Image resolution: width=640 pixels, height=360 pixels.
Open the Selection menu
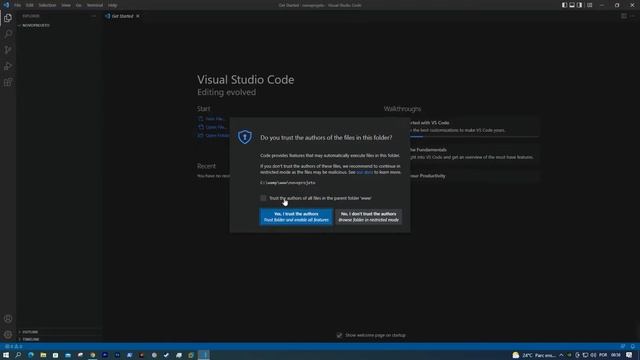[47, 5]
